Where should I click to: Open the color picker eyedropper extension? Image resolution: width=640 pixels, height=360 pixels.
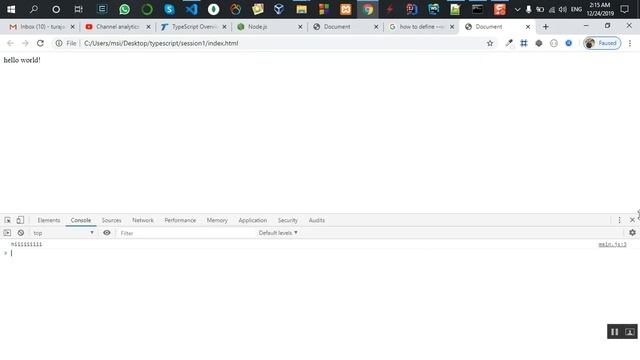(x=509, y=43)
